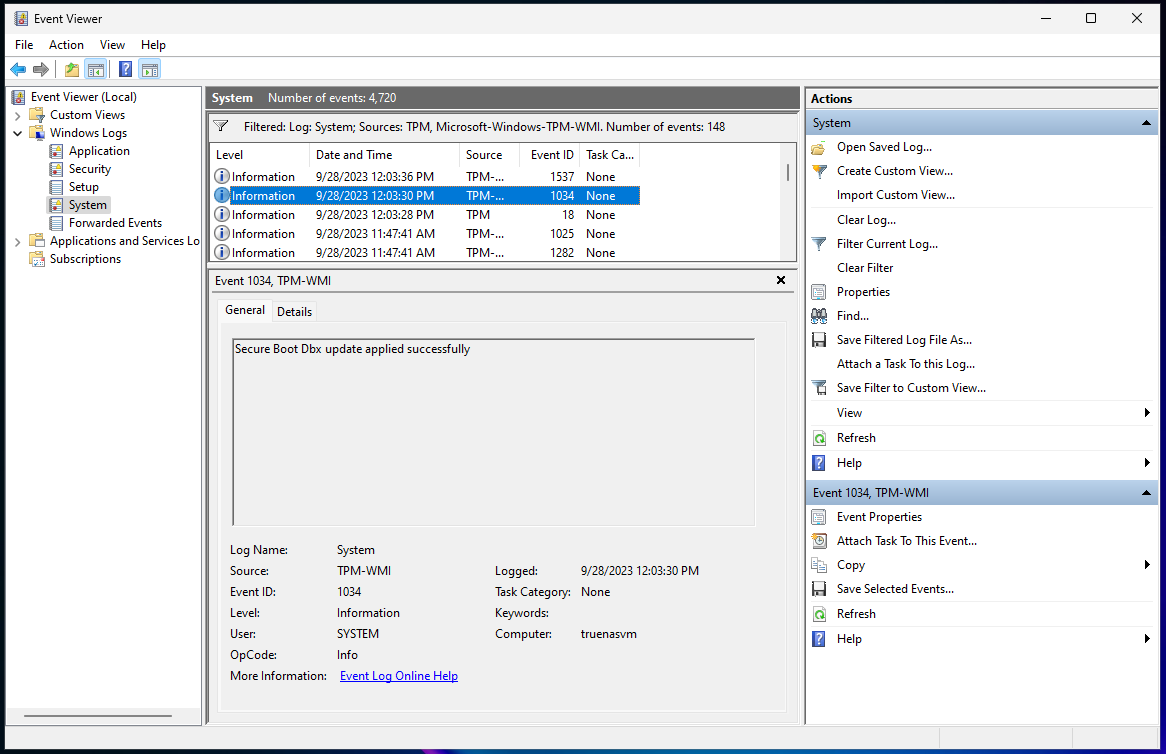Open the Action menu

66,45
